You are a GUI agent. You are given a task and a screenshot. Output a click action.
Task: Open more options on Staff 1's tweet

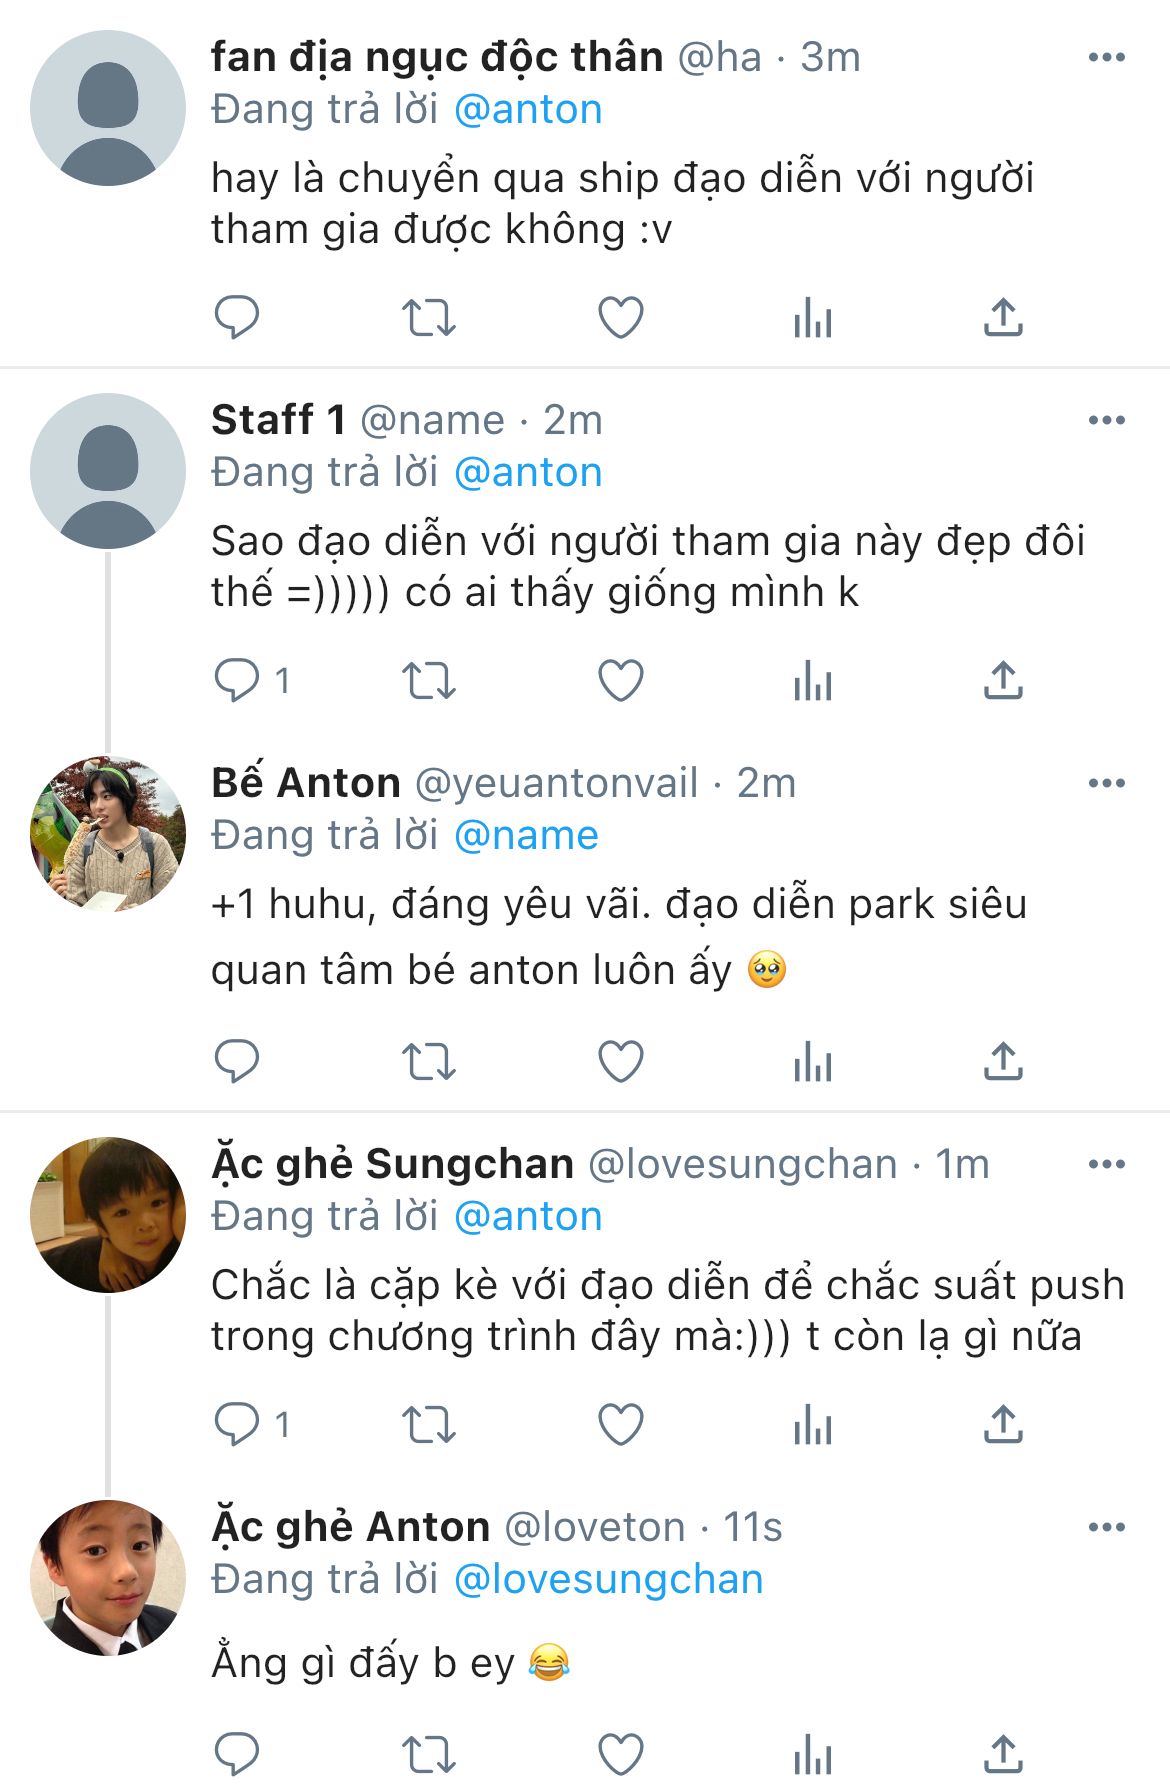click(1106, 420)
